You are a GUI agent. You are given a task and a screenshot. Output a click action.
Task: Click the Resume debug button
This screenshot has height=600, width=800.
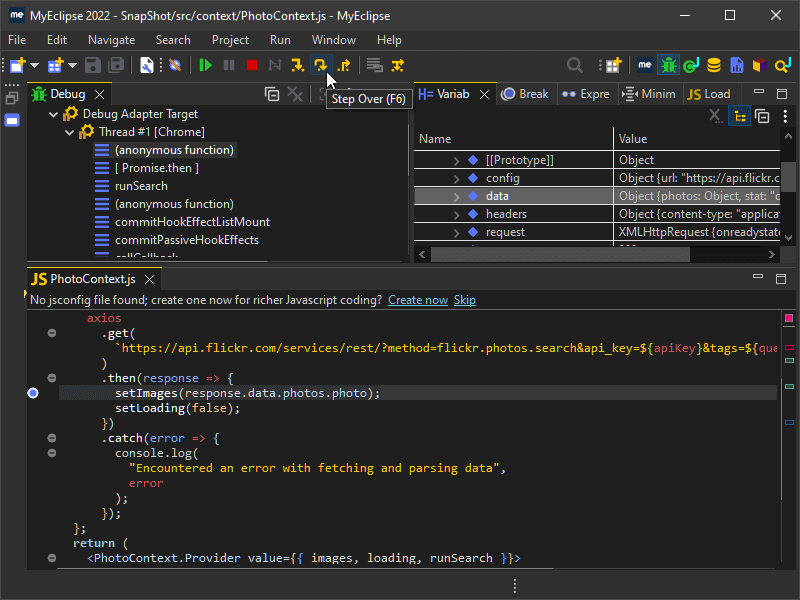(205, 65)
